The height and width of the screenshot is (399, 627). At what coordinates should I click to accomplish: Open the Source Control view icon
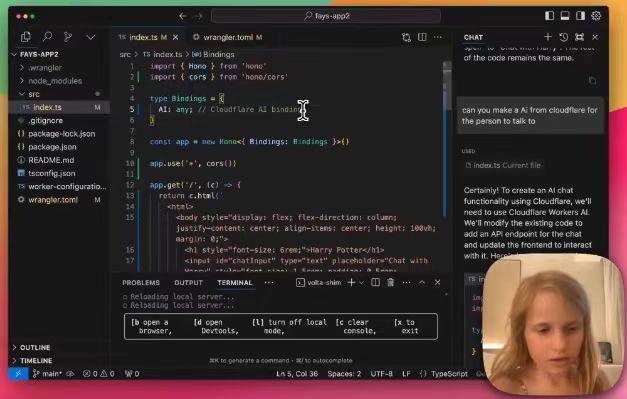coord(68,37)
